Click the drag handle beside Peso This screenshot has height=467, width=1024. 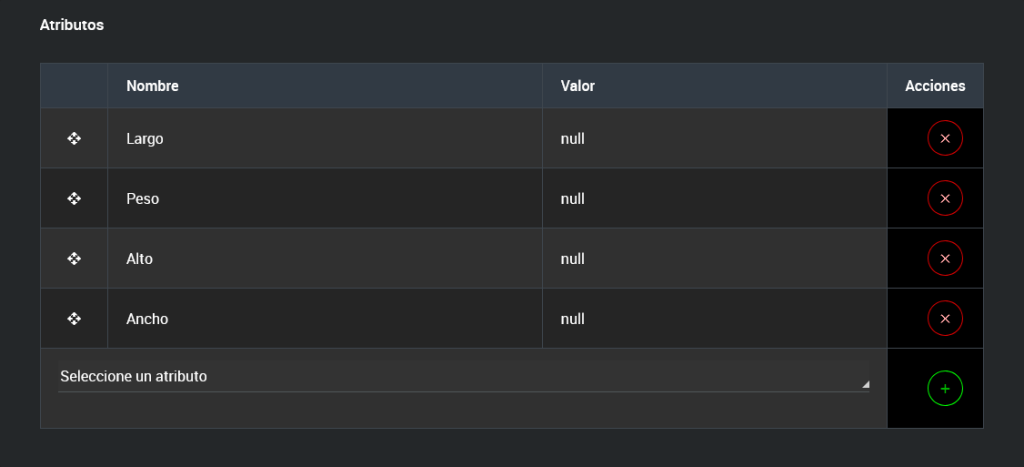pyautogui.click(x=74, y=198)
